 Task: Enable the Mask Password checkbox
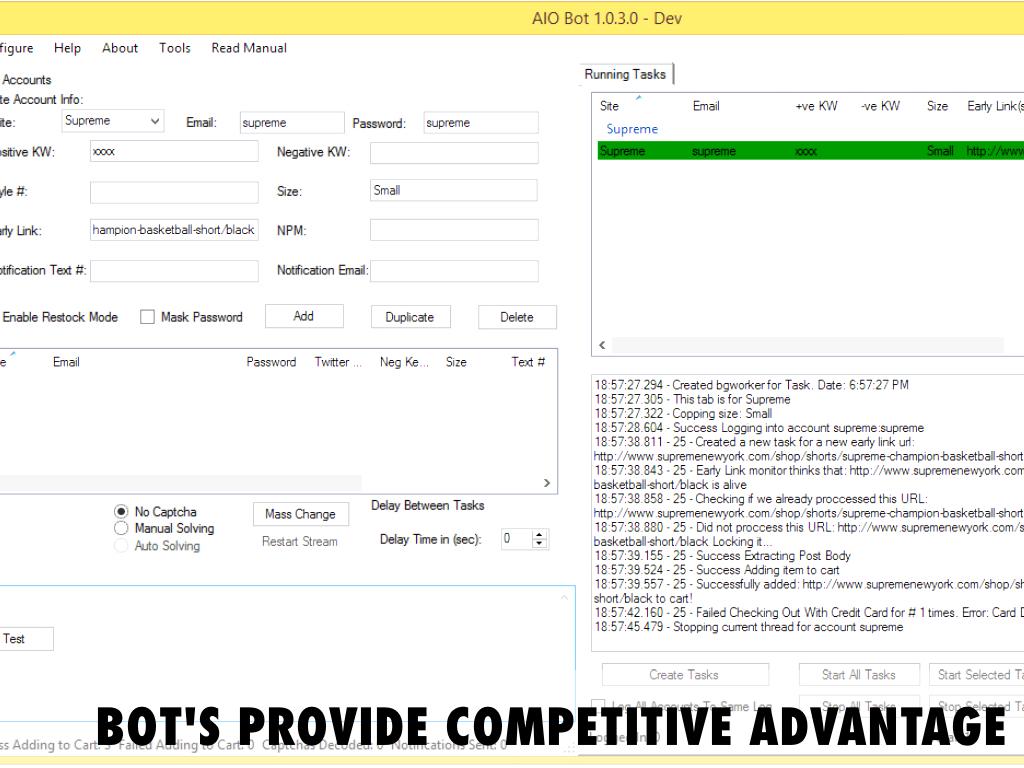coord(147,317)
